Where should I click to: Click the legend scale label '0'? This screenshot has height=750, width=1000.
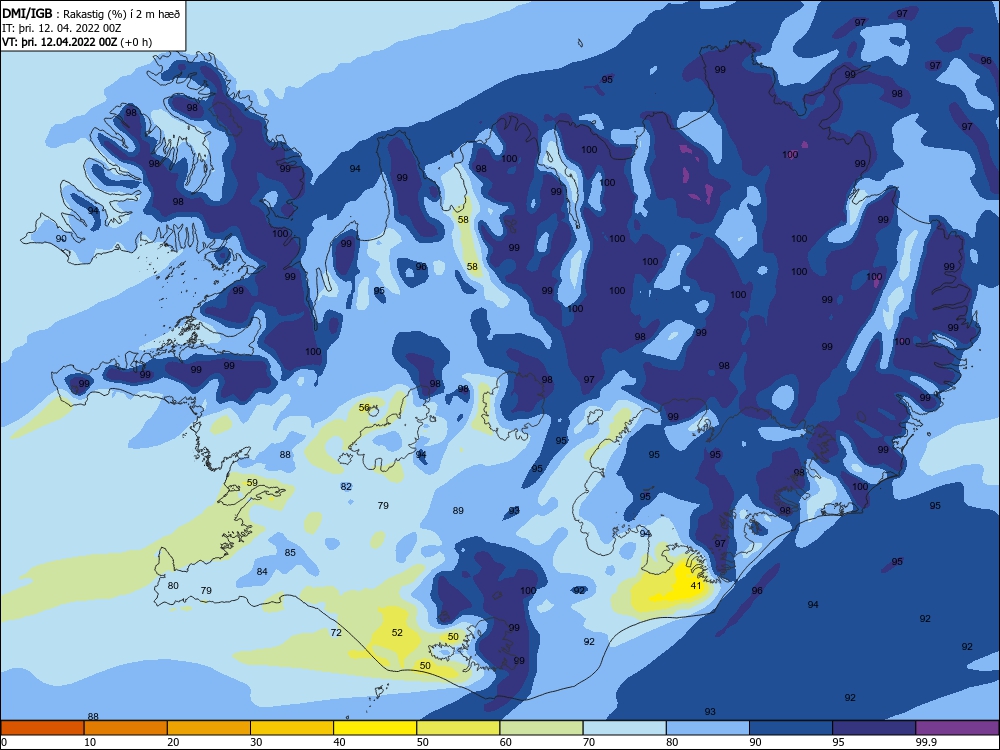4,742
